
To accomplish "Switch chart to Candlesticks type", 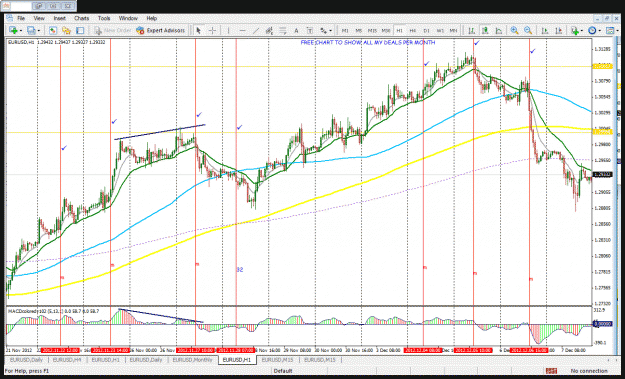I will coord(485,30).
